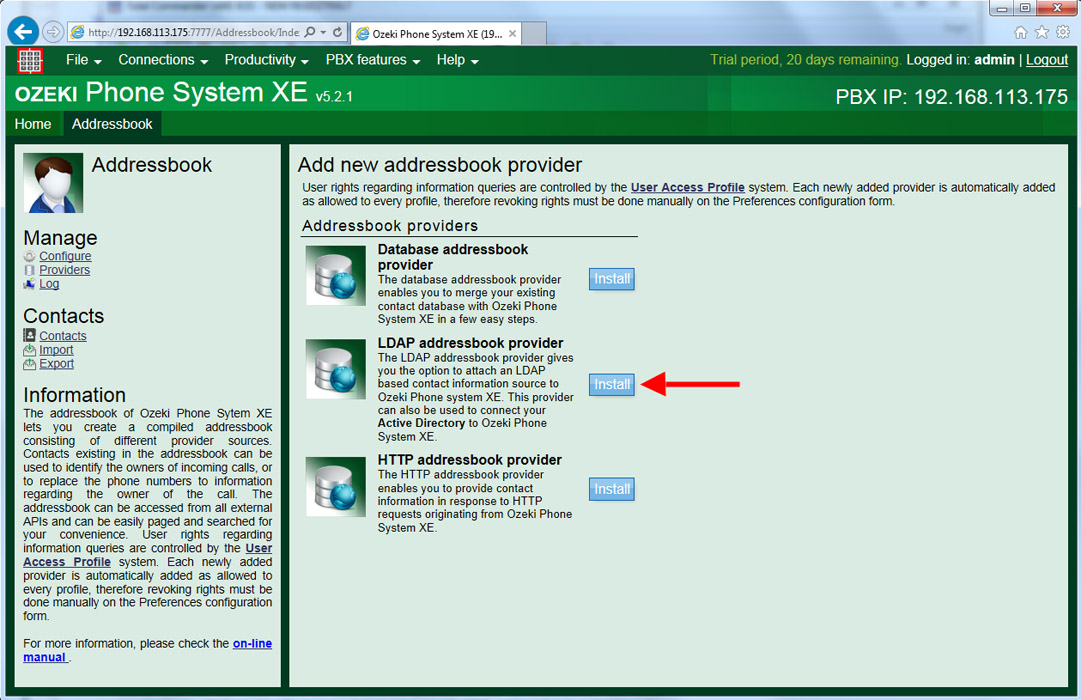The width and height of the screenshot is (1081, 700).
Task: Click the 'Add new addressbook provider' heading
Action: (440, 165)
